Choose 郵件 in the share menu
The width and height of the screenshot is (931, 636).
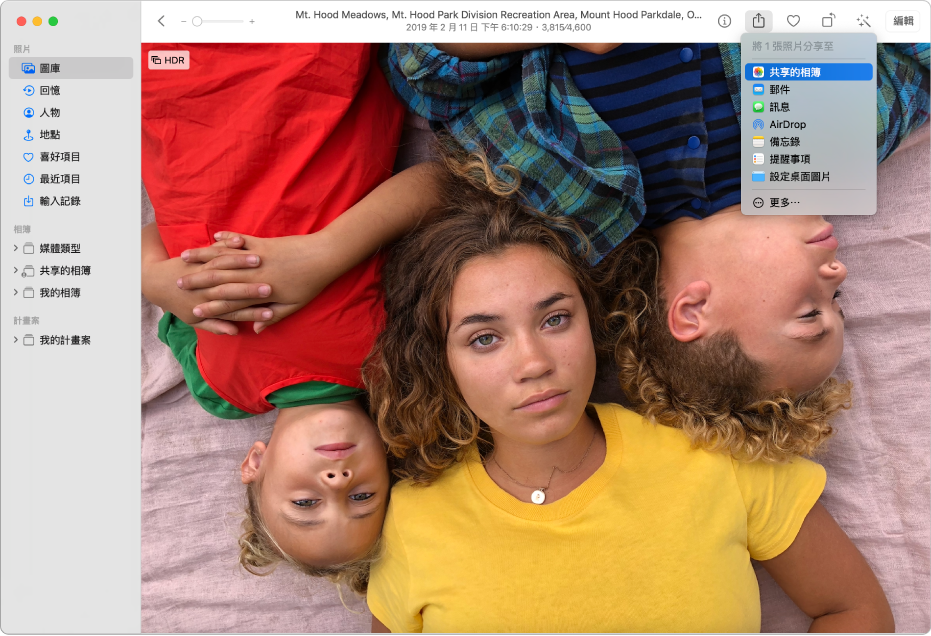pos(809,90)
